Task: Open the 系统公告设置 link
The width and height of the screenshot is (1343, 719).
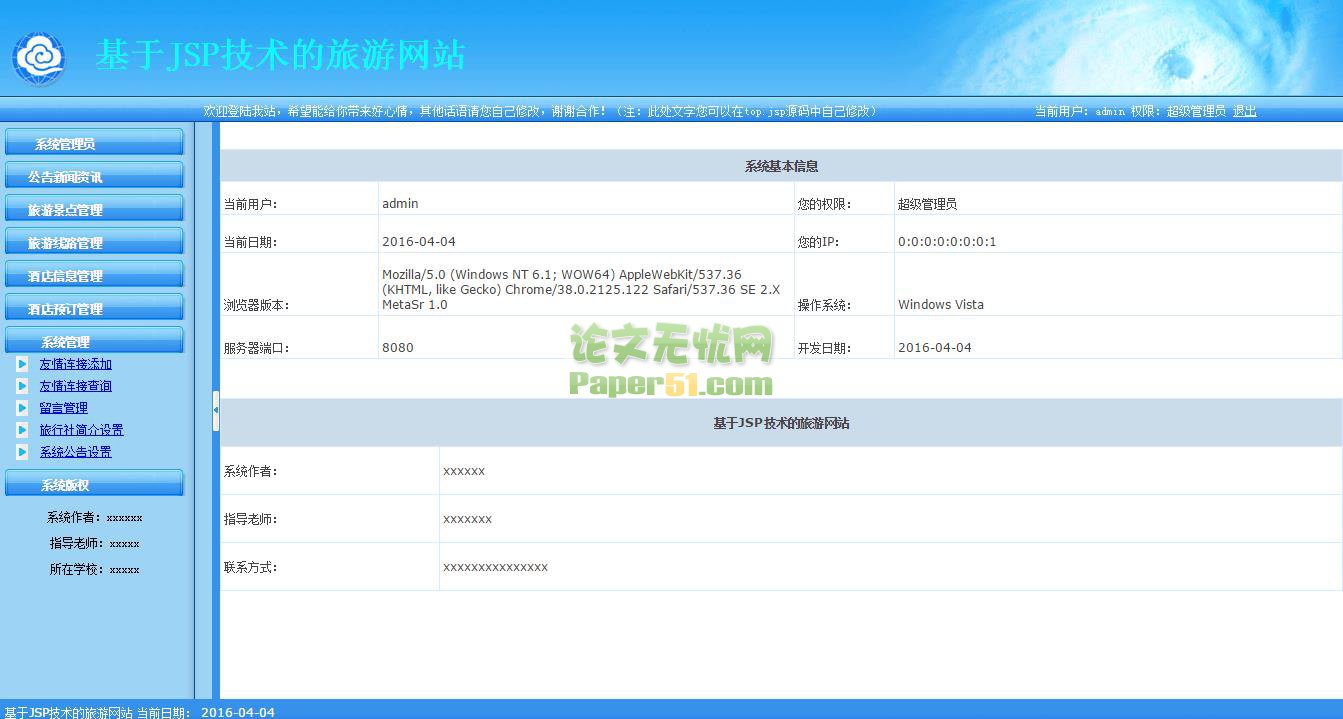Action: pyautogui.click(x=76, y=452)
